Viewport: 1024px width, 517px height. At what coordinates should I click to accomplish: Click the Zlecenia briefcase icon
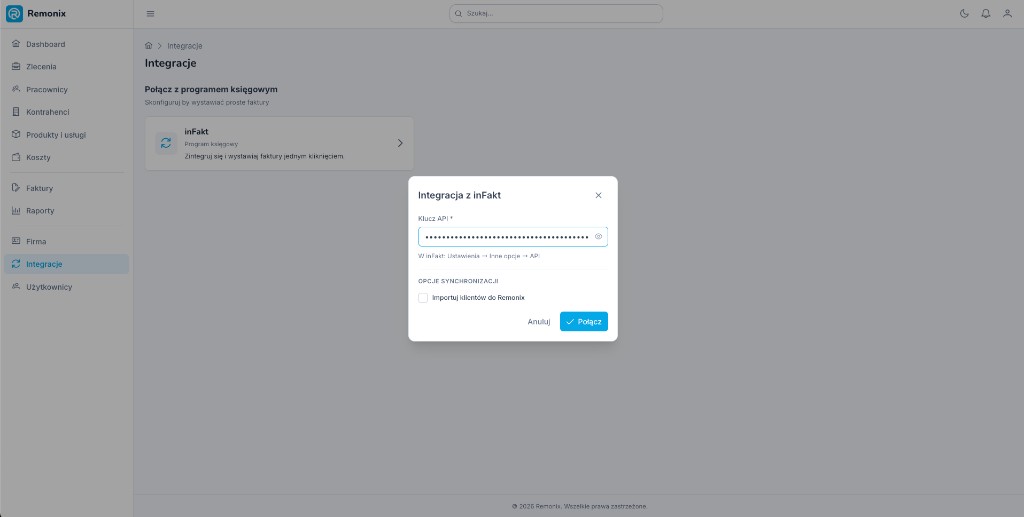16,67
